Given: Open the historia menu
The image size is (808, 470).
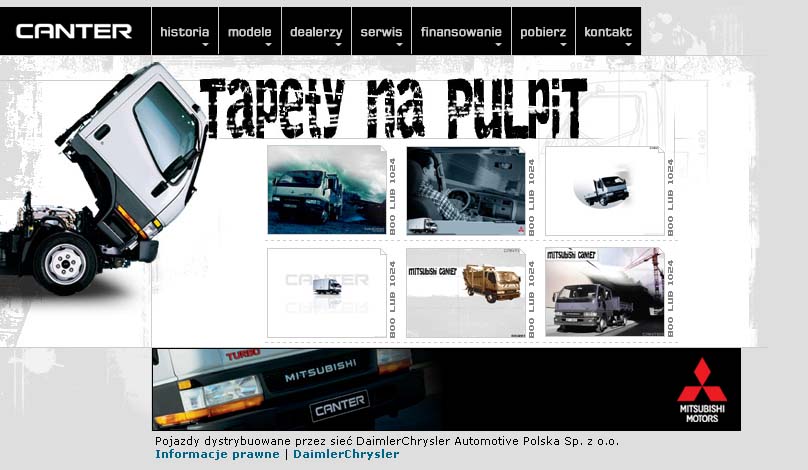Looking at the screenshot, I should pyautogui.click(x=184, y=31).
